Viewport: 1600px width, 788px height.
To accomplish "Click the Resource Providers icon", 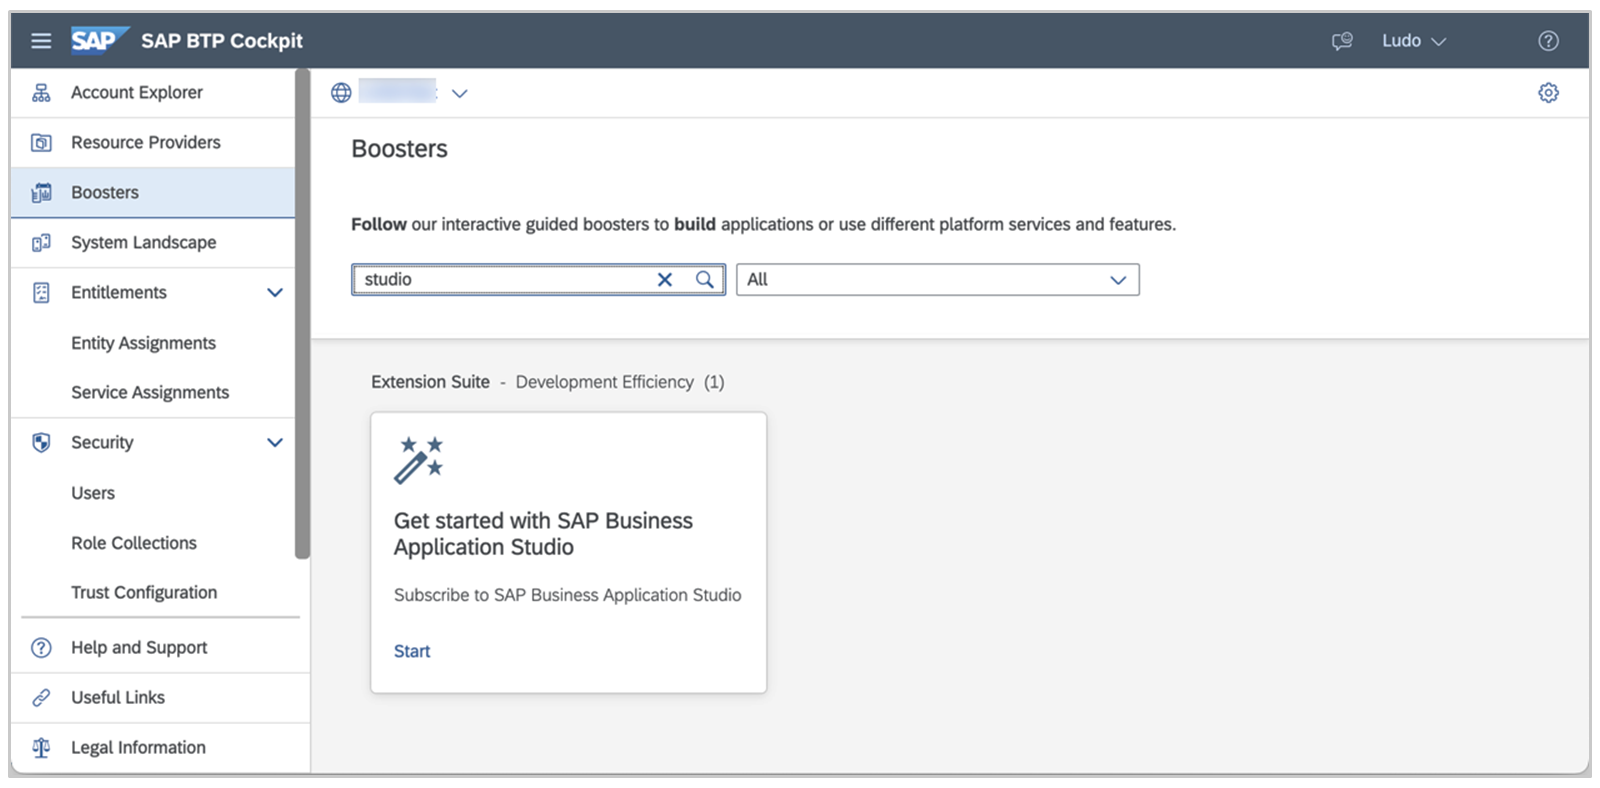I will click(x=41, y=143).
